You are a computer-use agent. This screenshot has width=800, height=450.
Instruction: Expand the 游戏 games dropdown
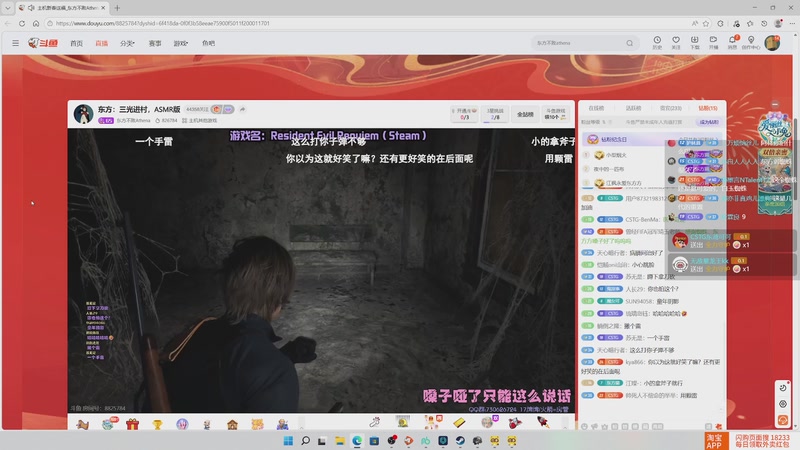[181, 43]
